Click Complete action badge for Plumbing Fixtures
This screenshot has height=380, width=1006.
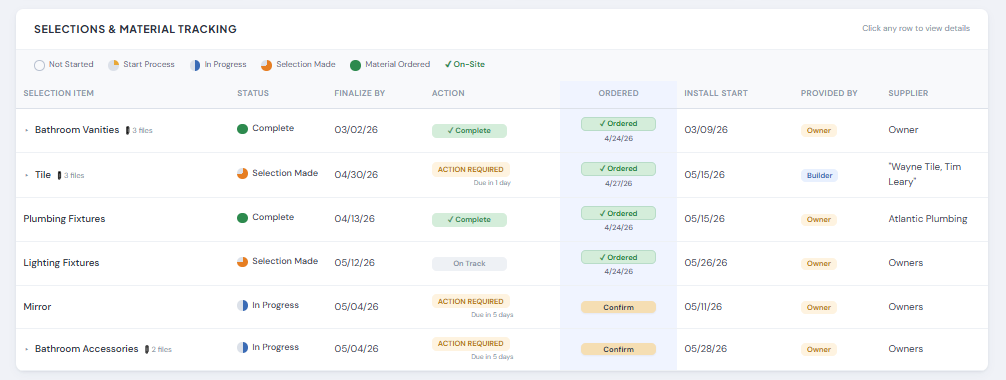469,220
